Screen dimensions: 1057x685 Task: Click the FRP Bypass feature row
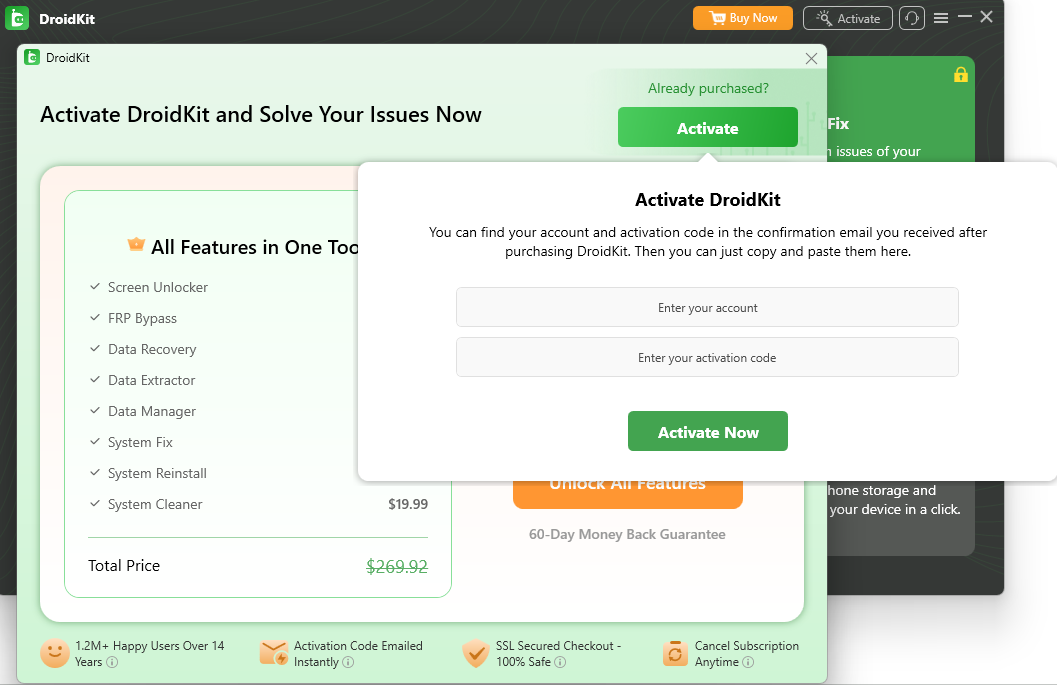[258, 318]
